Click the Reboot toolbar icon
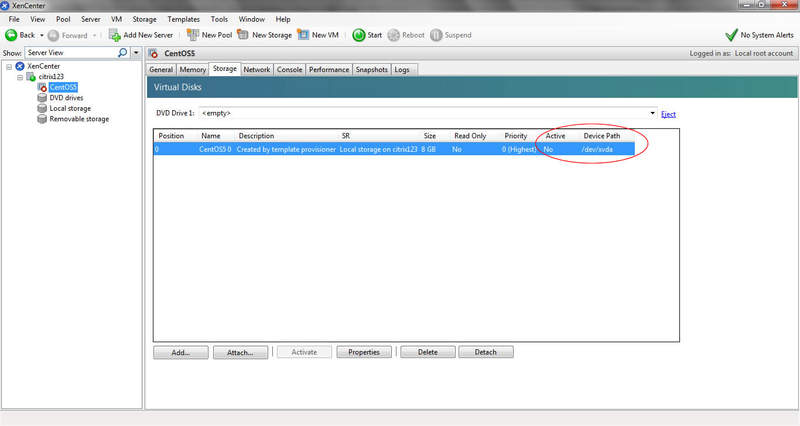Image resolution: width=800 pixels, height=426 pixels. (393, 35)
